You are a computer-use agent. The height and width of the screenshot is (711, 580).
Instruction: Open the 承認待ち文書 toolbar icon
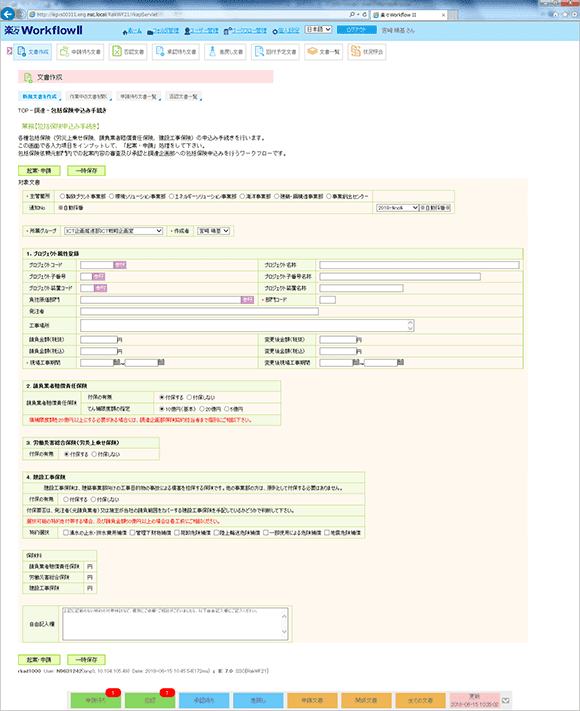[x=176, y=52]
